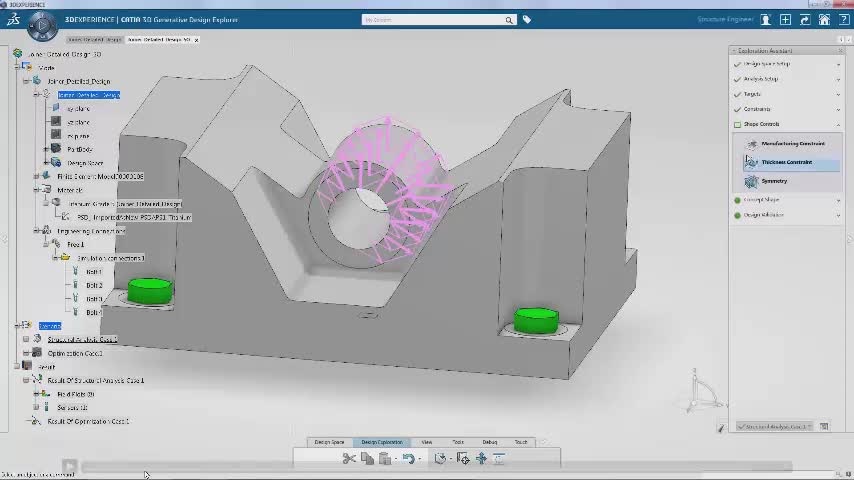The height and width of the screenshot is (480, 854).
Task: Click the 3DS logo icon
Action: coord(14,20)
